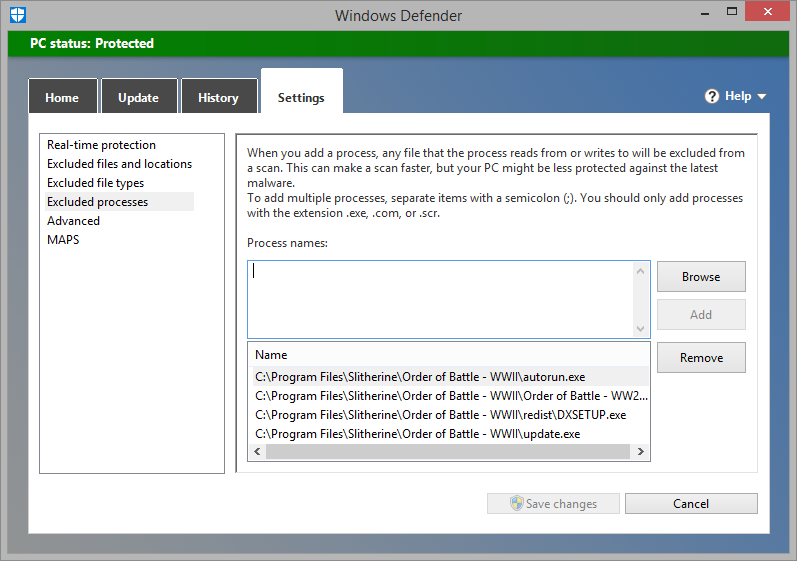Click the Name column header

pos(271,355)
